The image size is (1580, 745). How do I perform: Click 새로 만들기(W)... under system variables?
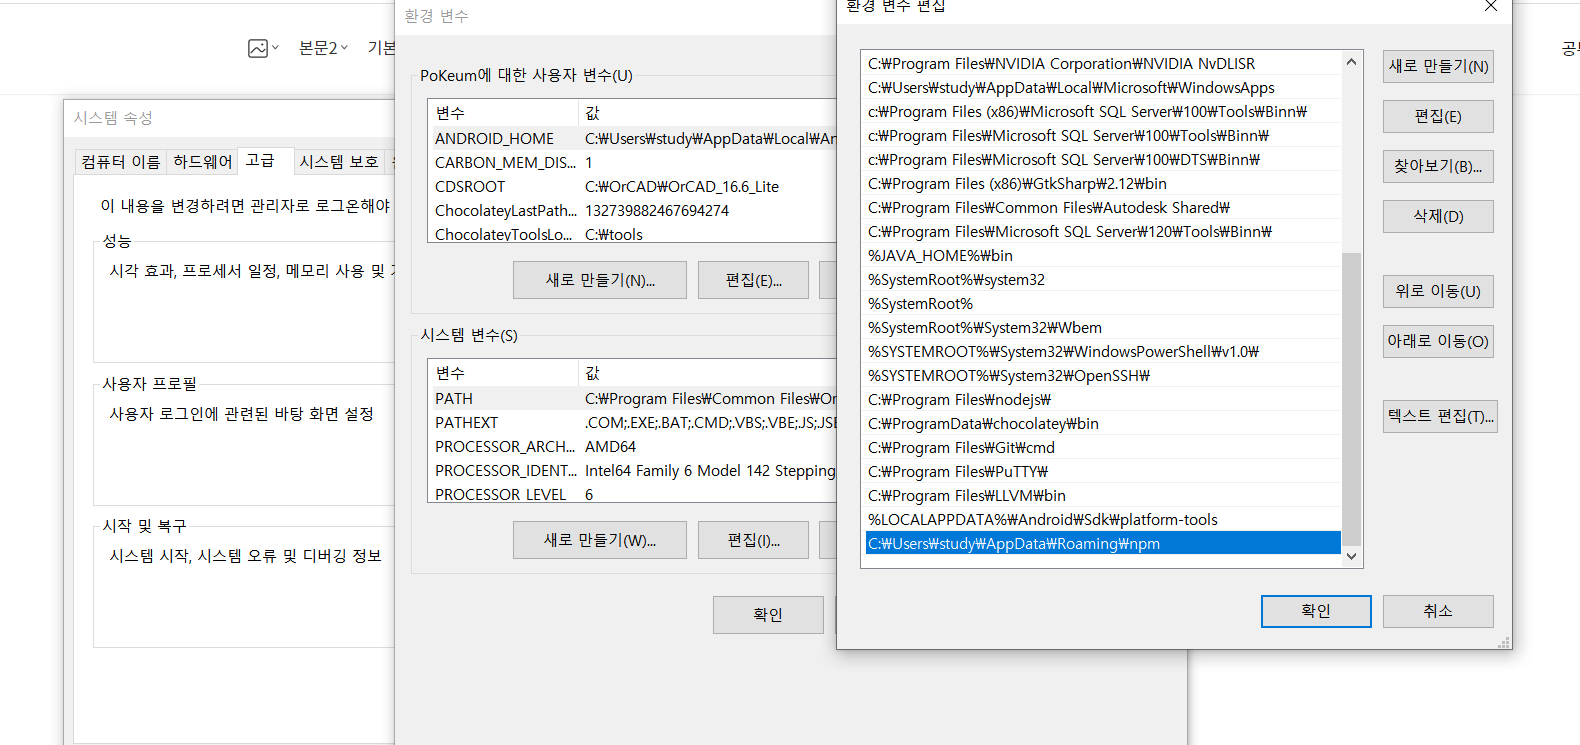tap(600, 540)
